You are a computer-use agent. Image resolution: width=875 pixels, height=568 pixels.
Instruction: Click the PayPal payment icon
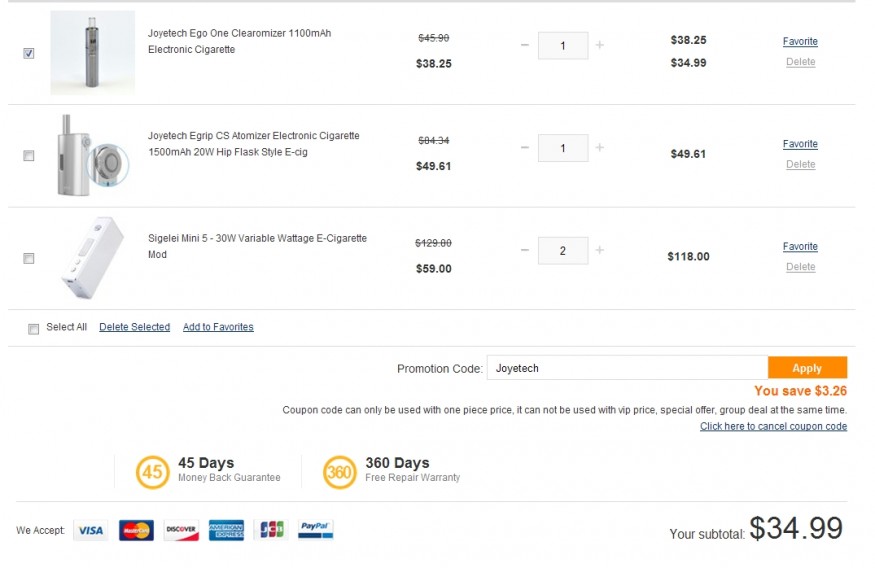click(315, 530)
